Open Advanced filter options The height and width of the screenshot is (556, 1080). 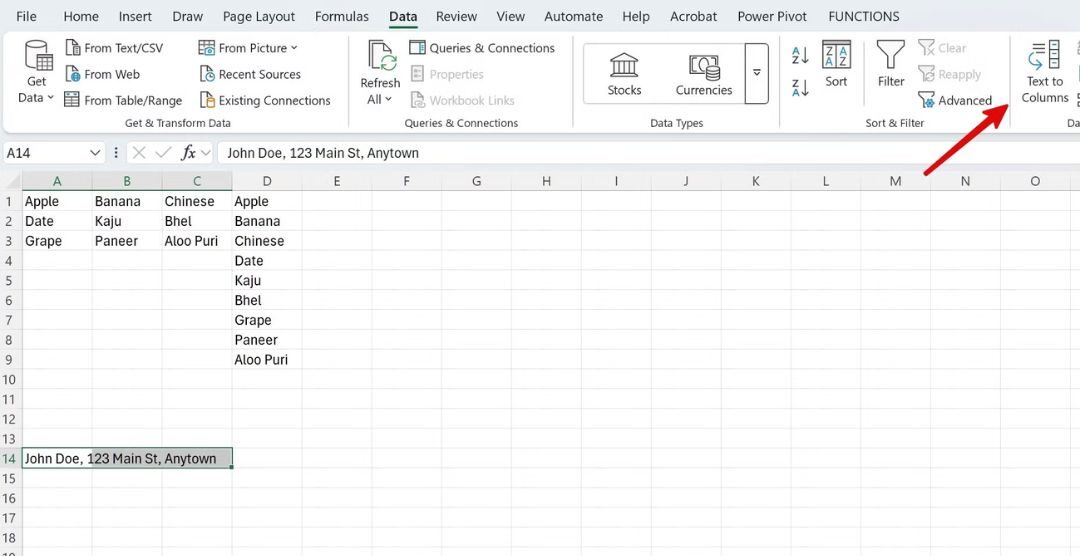click(955, 100)
